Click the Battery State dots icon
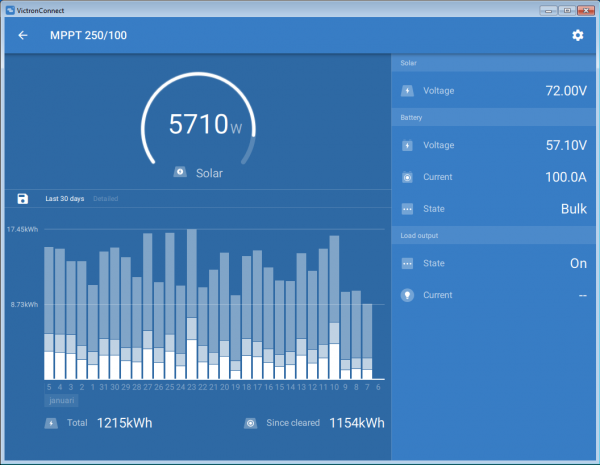This screenshot has height=465, width=600. point(407,209)
